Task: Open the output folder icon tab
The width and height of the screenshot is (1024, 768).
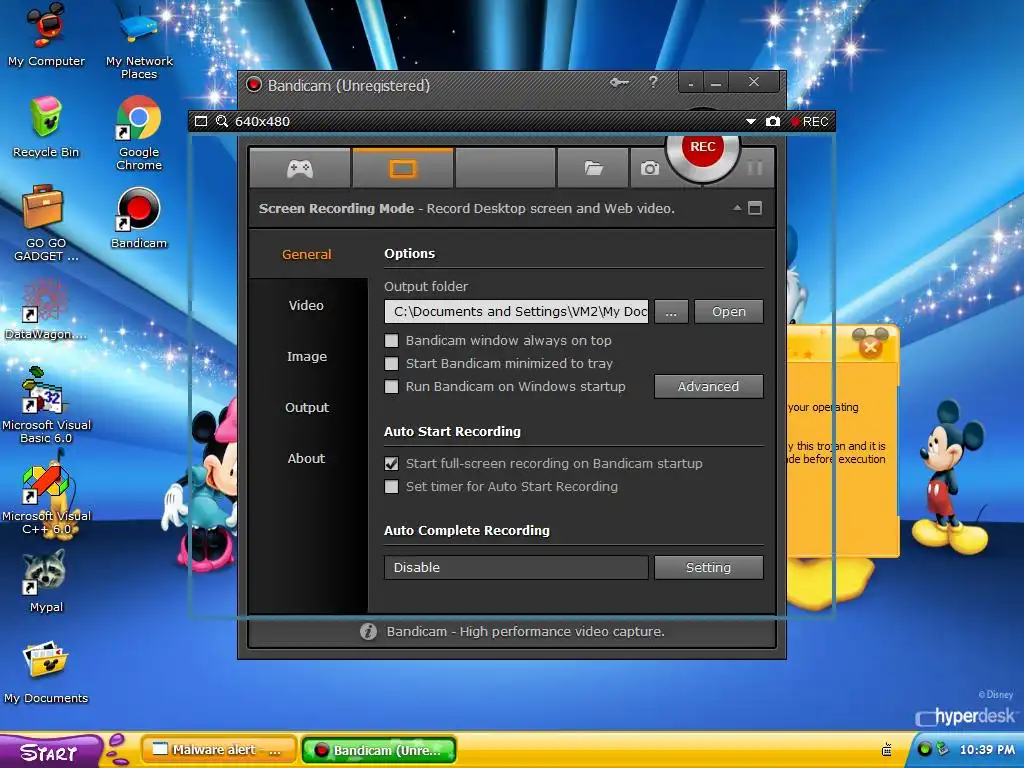Action: pos(593,168)
